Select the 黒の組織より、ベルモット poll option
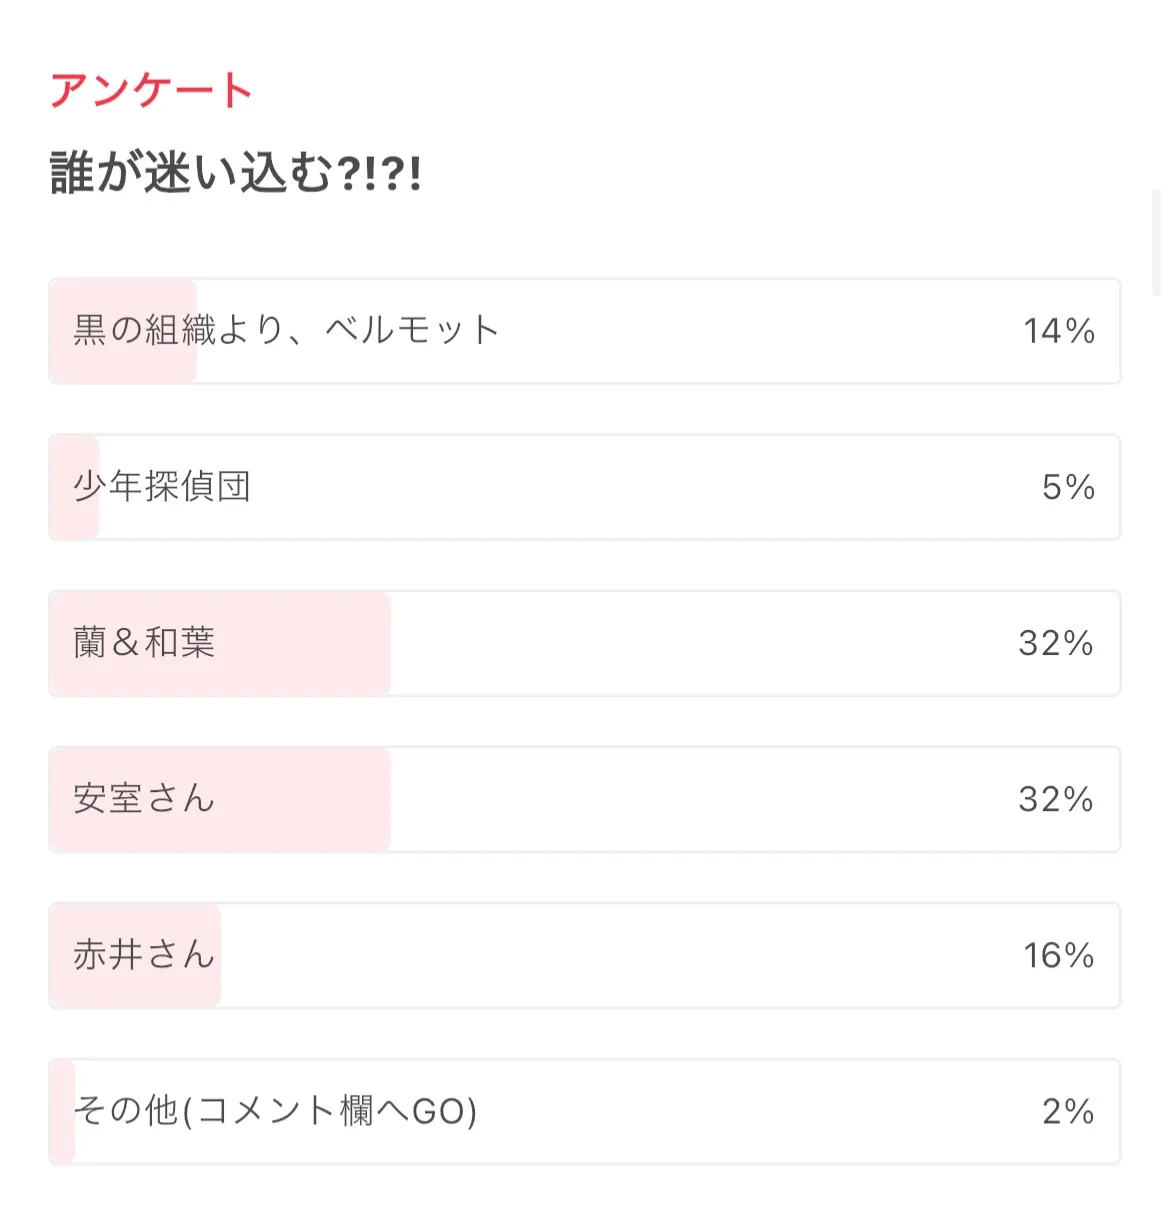 pyautogui.click(x=584, y=331)
